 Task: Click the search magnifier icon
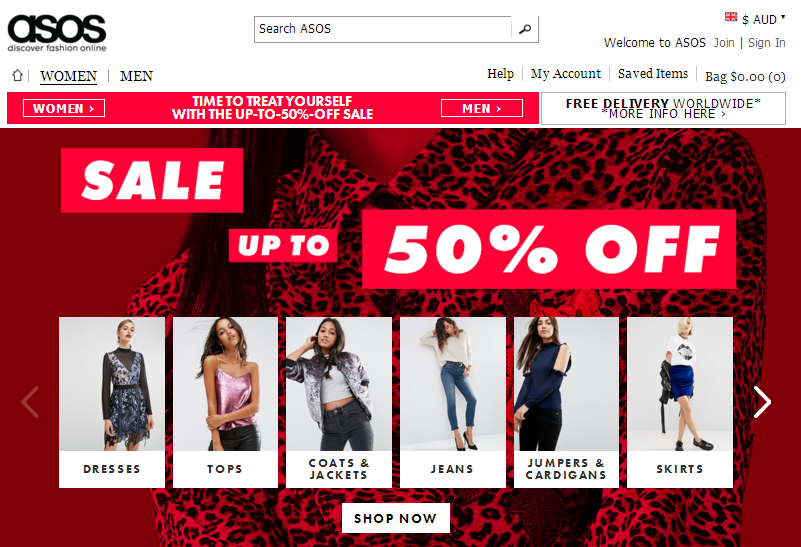pyautogui.click(x=525, y=29)
